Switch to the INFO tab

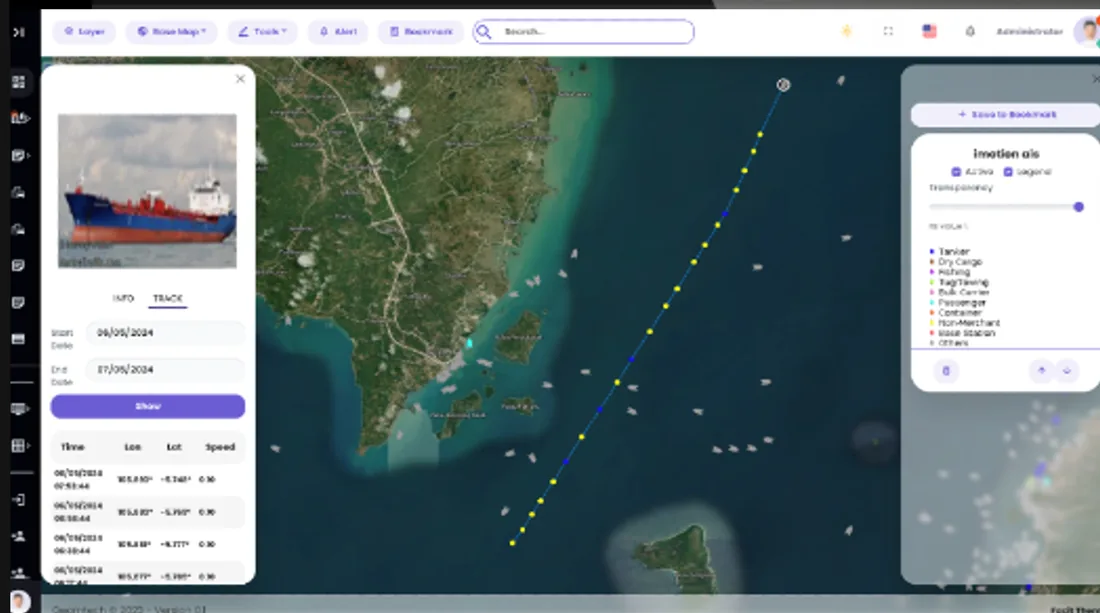click(x=123, y=298)
